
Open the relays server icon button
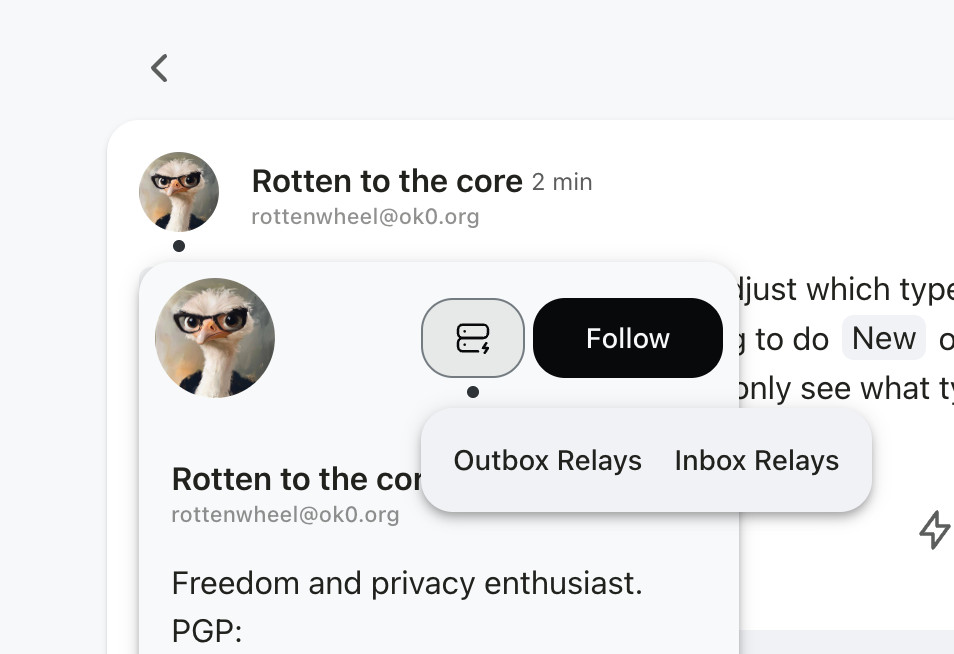tap(473, 338)
